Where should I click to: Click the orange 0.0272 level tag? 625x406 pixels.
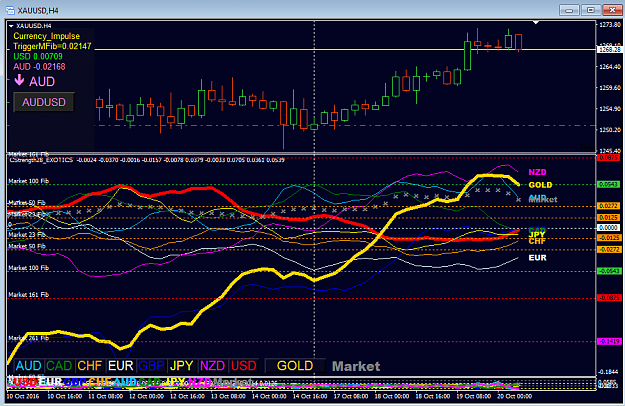coord(609,206)
